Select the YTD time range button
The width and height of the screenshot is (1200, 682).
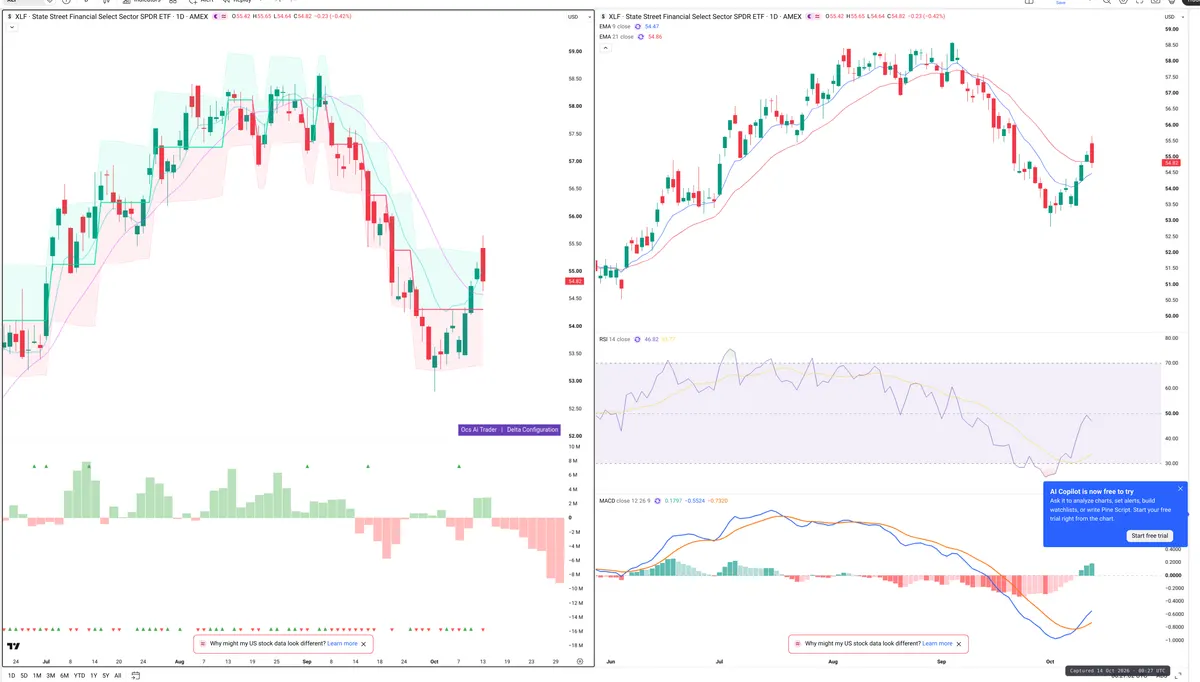pyautogui.click(x=79, y=676)
